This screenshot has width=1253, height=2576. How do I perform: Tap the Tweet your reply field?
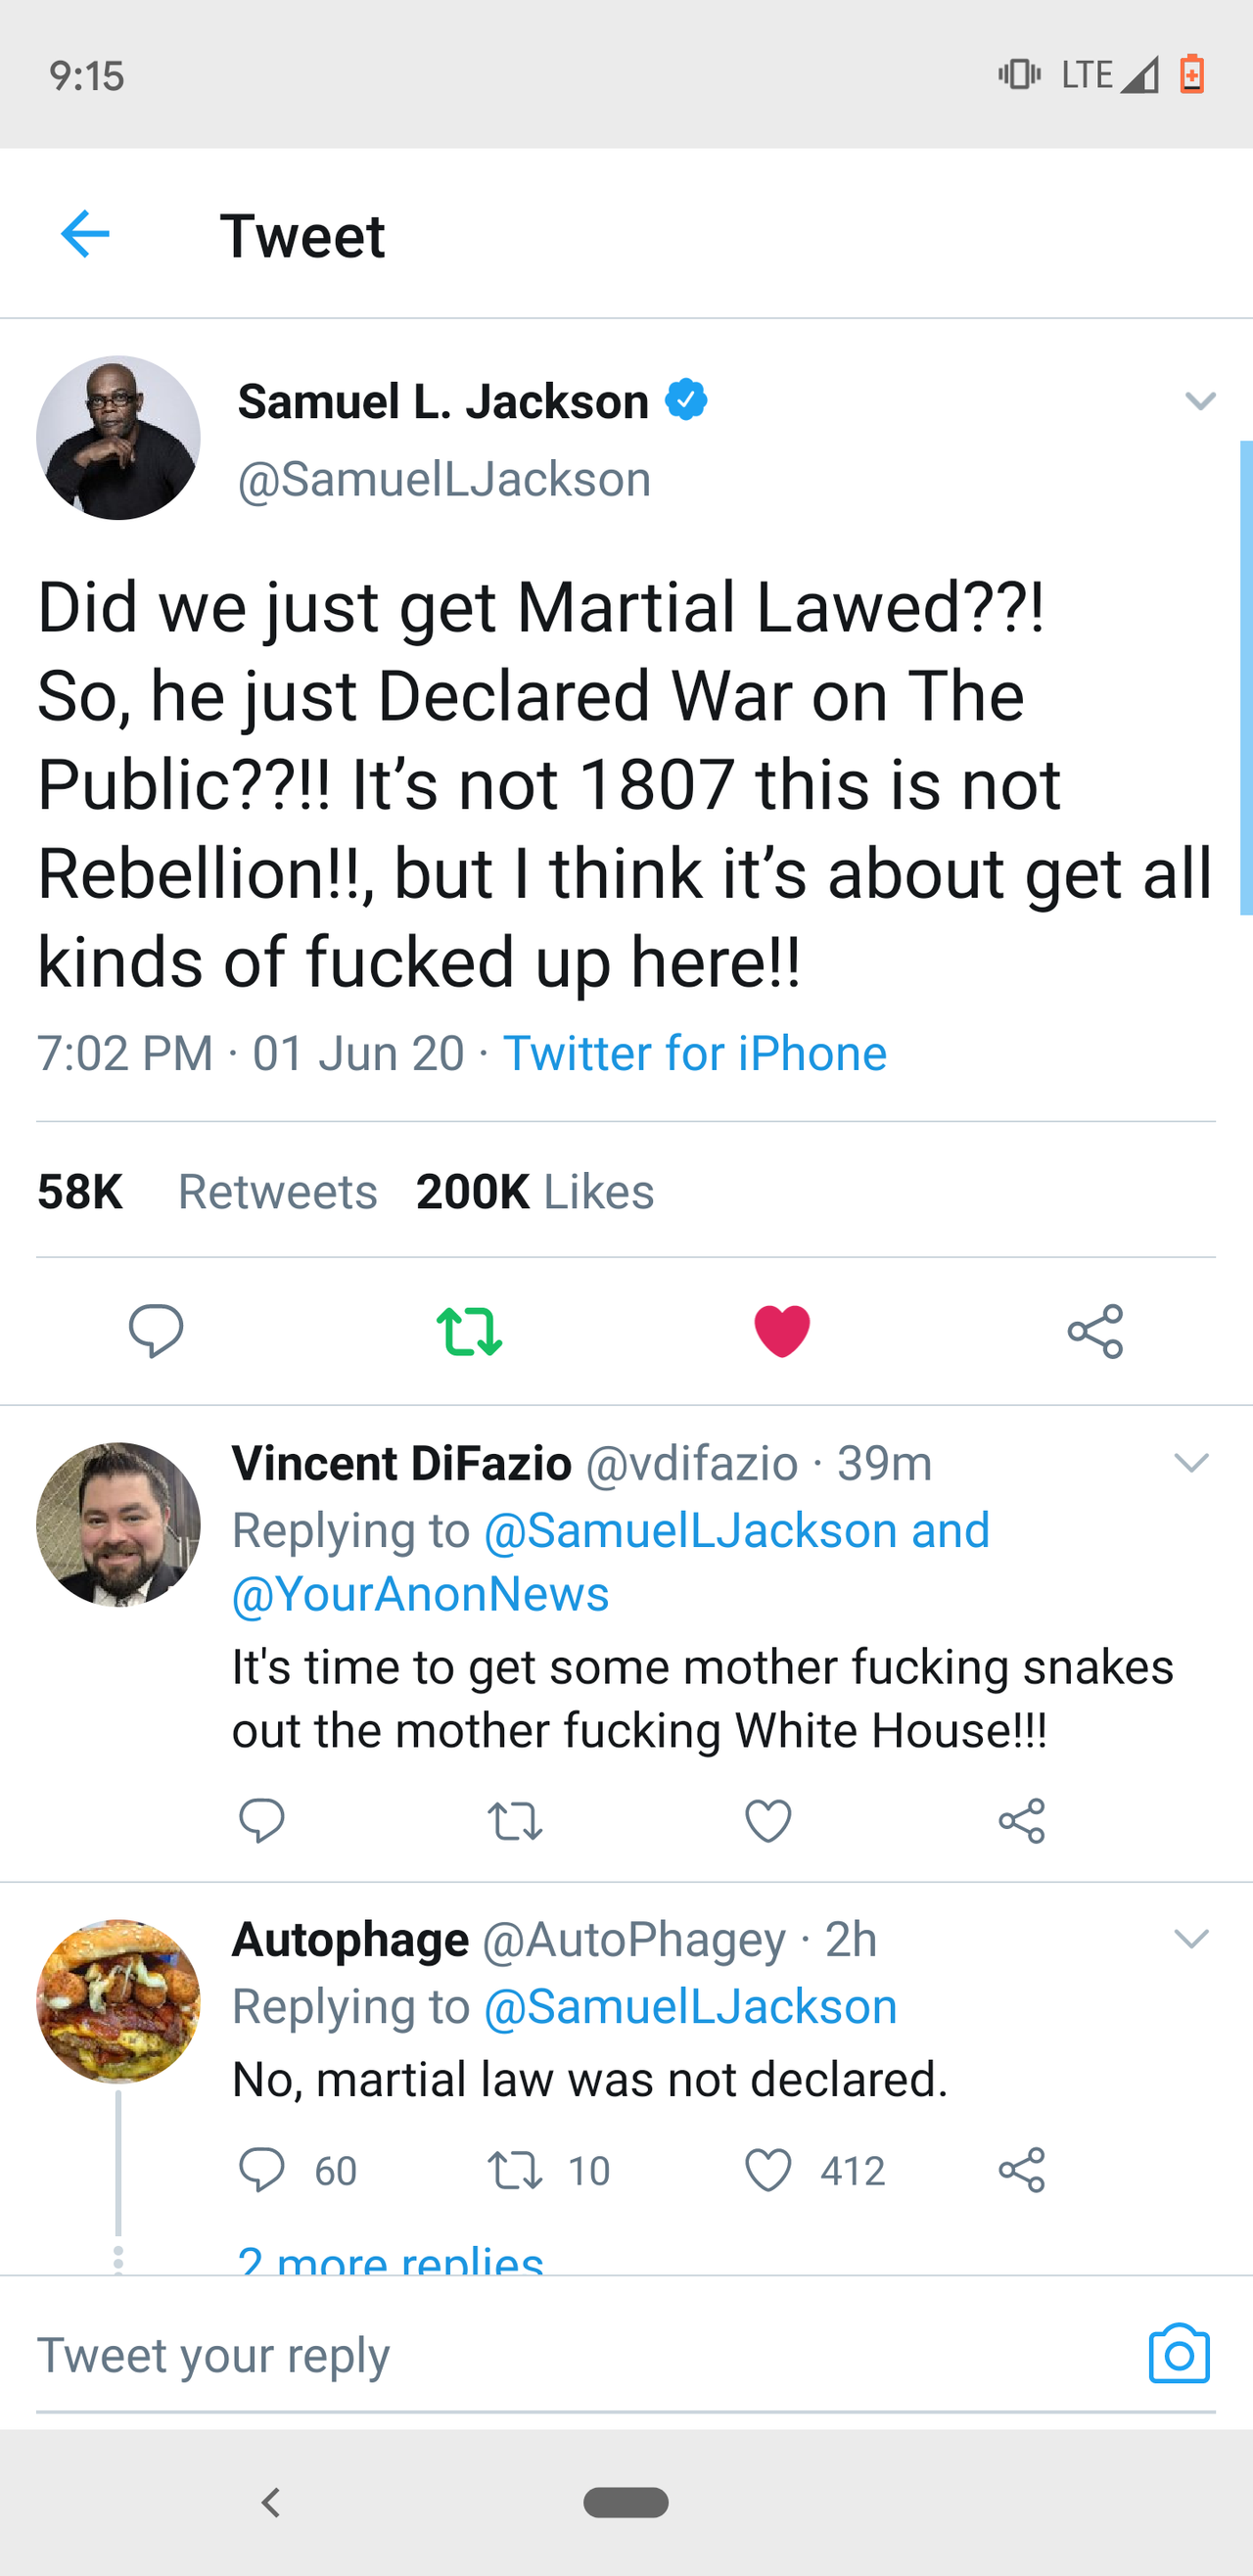(x=580, y=2354)
